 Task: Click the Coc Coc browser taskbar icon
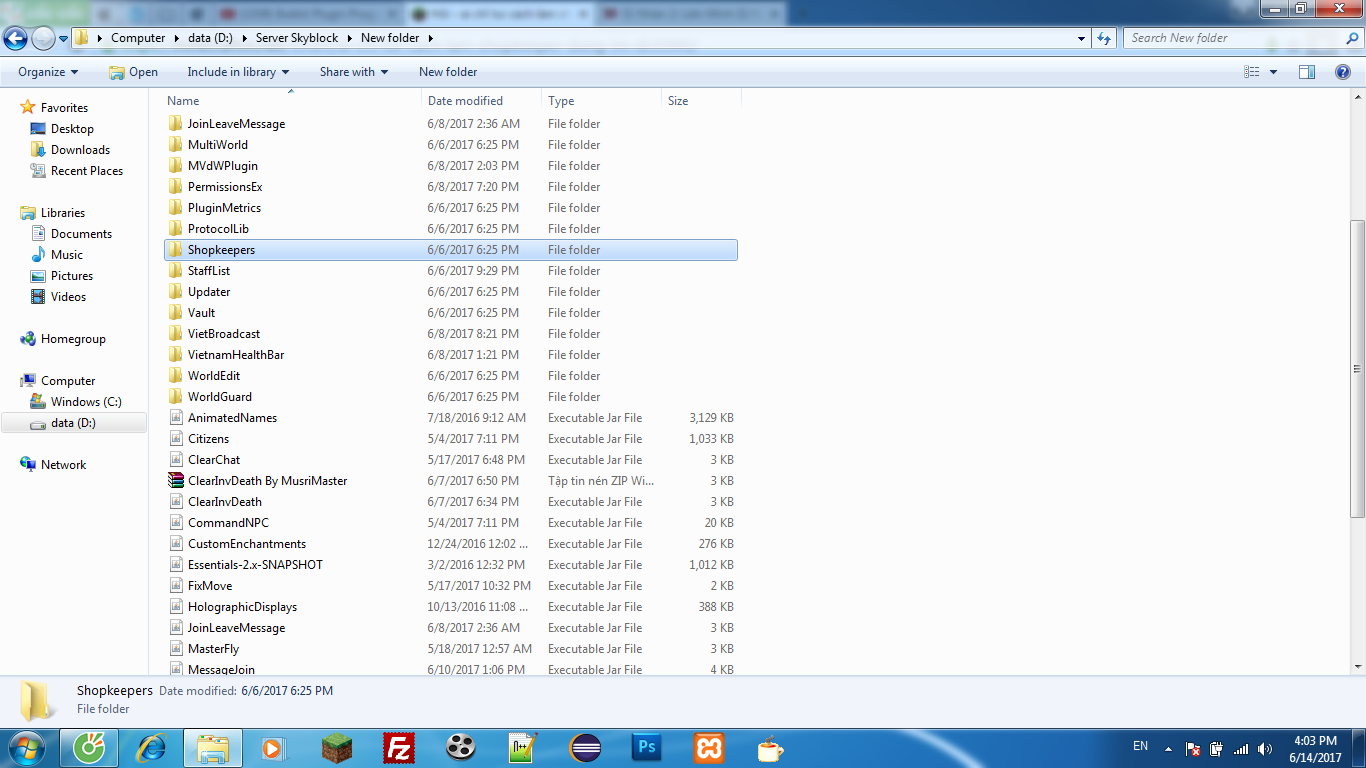pyautogui.click(x=89, y=748)
